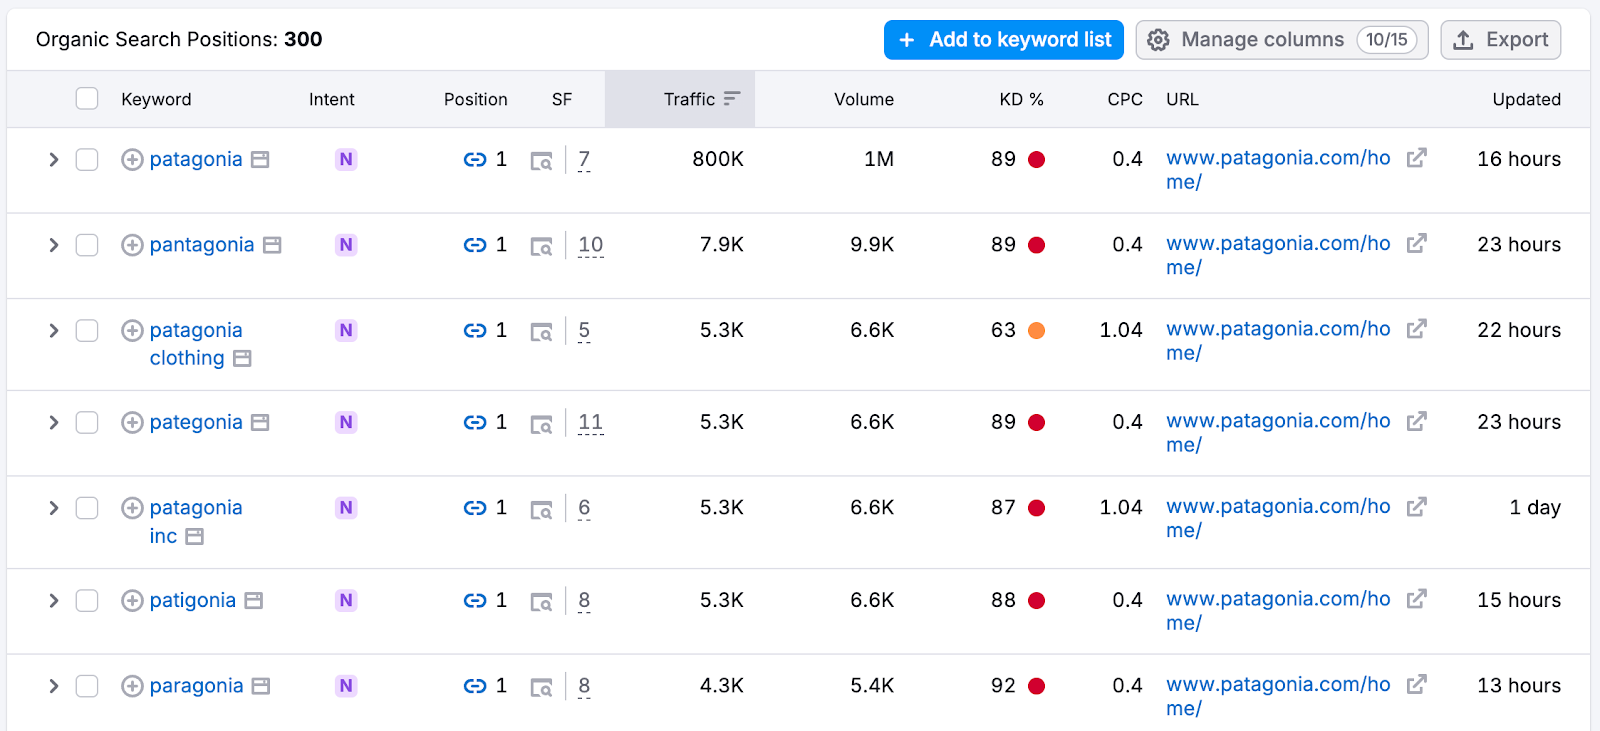Screen dimensions: 1600x731
Task: Expand the patagonia keyword row
Action: tap(53, 160)
